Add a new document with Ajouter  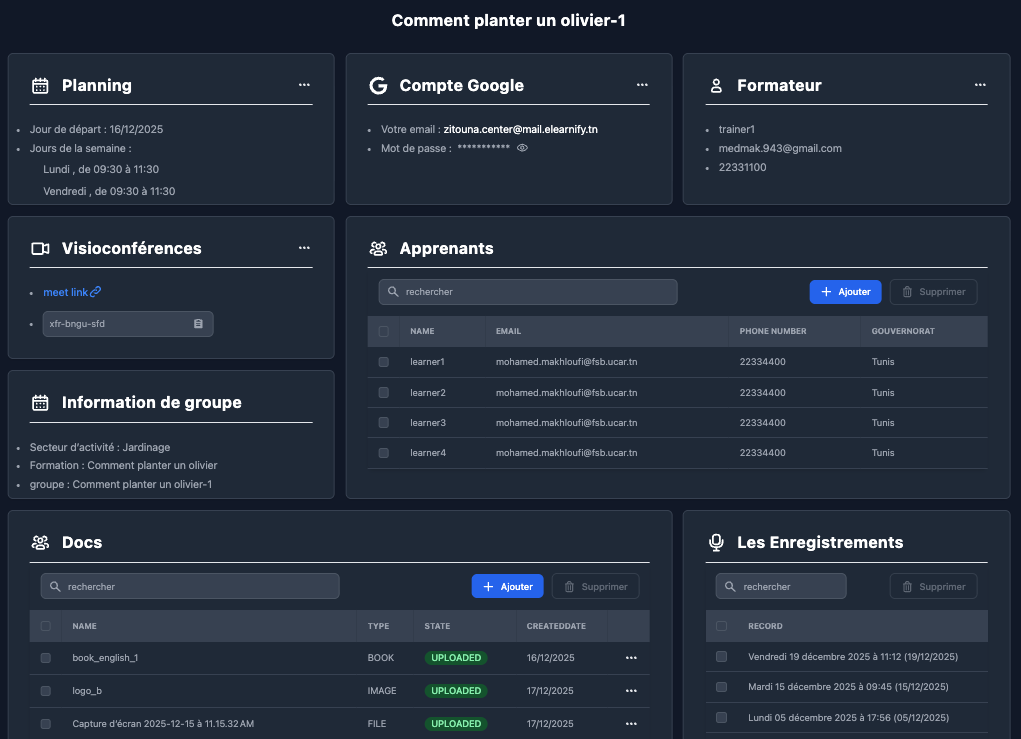(x=507, y=587)
